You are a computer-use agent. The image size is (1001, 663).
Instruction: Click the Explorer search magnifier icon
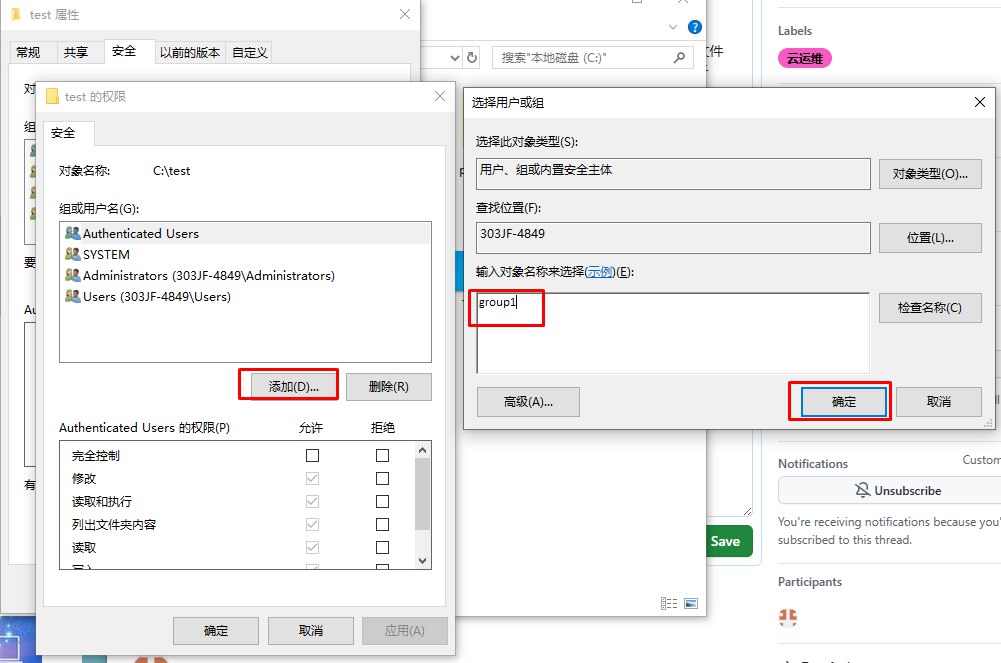tap(679, 57)
